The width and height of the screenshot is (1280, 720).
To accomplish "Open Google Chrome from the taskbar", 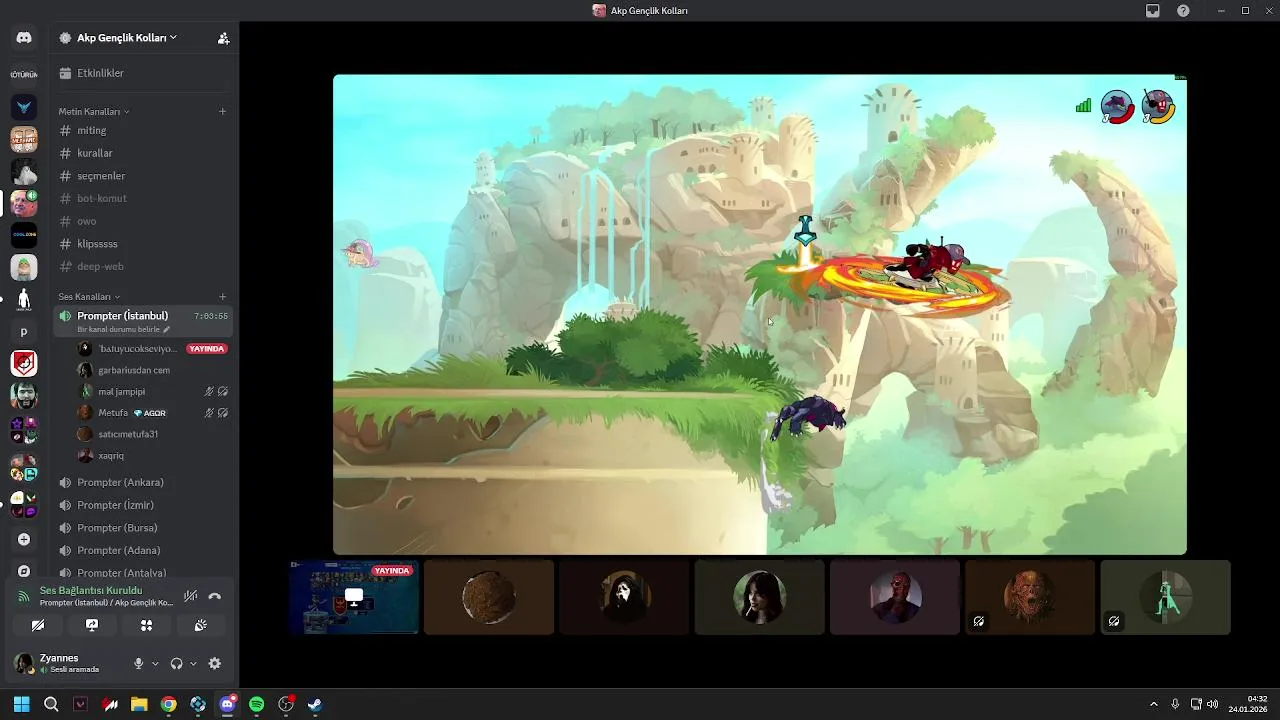I will tap(168, 704).
